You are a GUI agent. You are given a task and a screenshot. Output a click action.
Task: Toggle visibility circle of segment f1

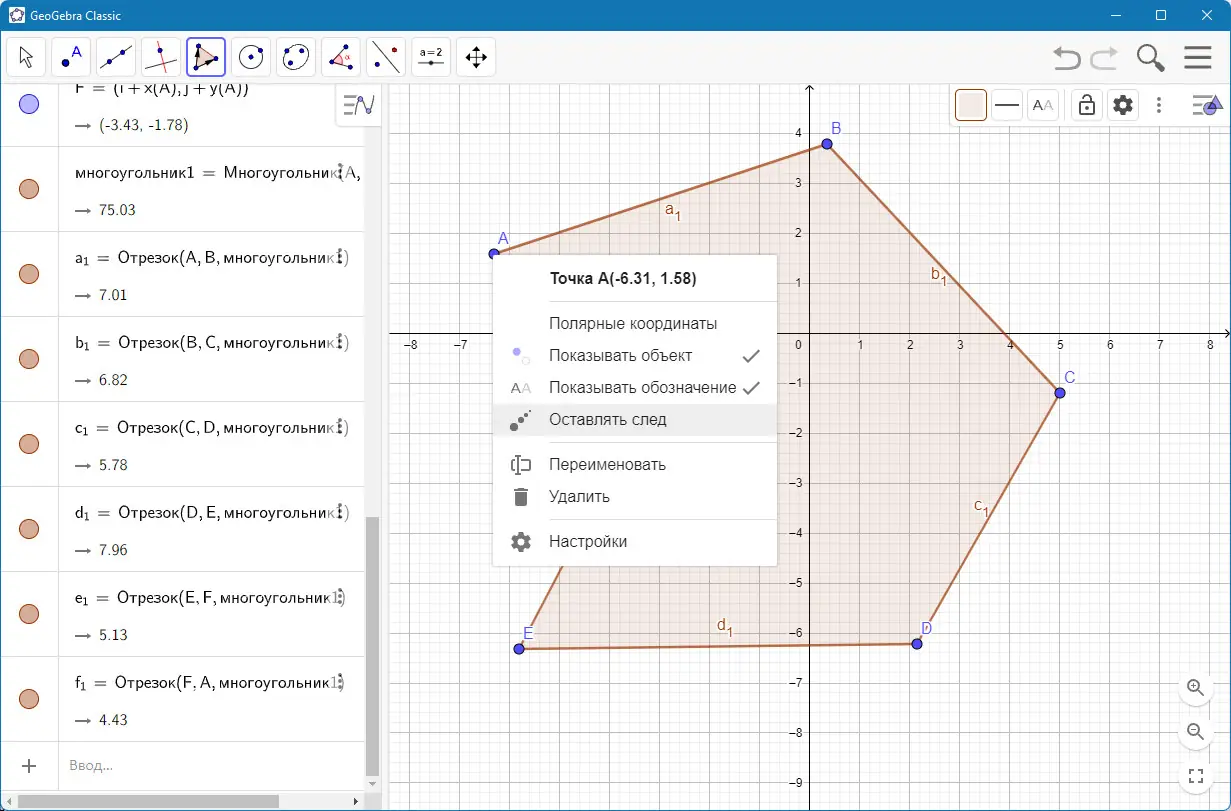[29, 699]
